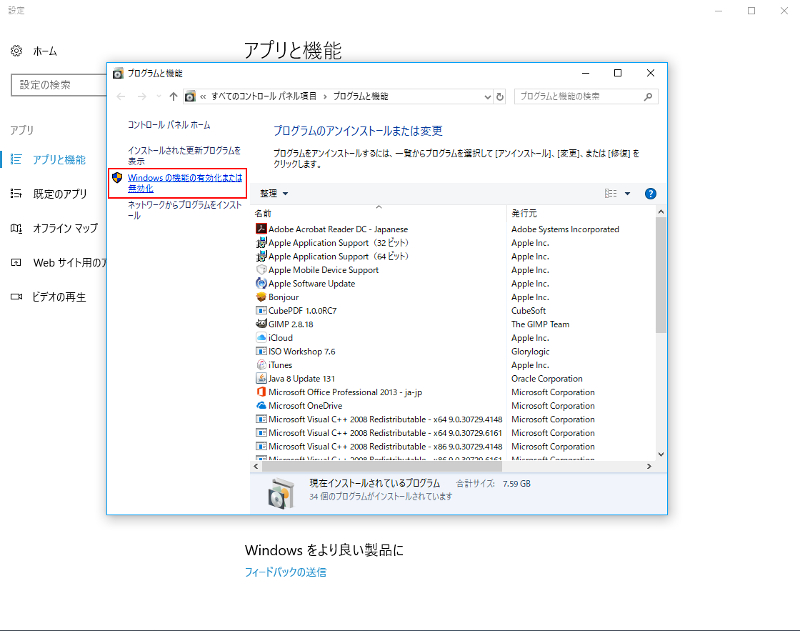Click the Apple Mobile Device Support shield icon

tap(261, 269)
